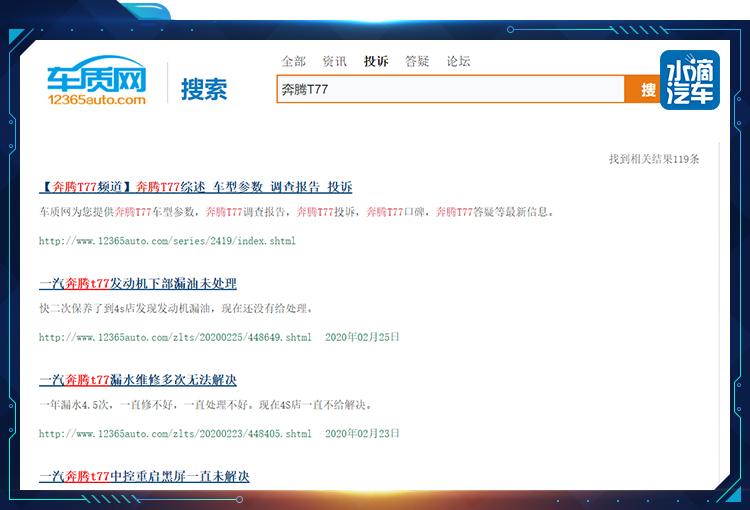This screenshot has width=750, height=510.
Task: Click snippet 一年漏水4.5次，一直修不好
Action: [x=206, y=405]
